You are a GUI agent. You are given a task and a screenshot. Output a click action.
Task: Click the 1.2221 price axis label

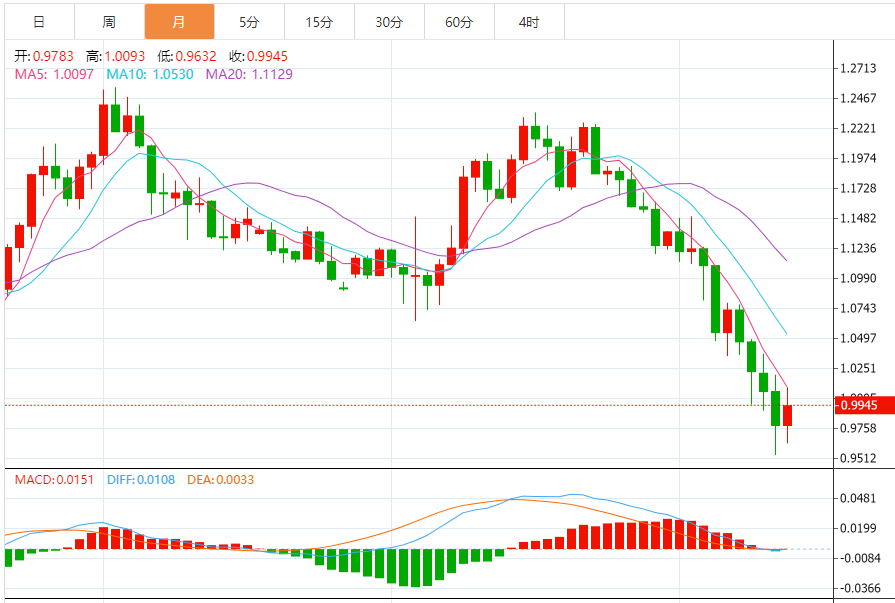coord(858,128)
